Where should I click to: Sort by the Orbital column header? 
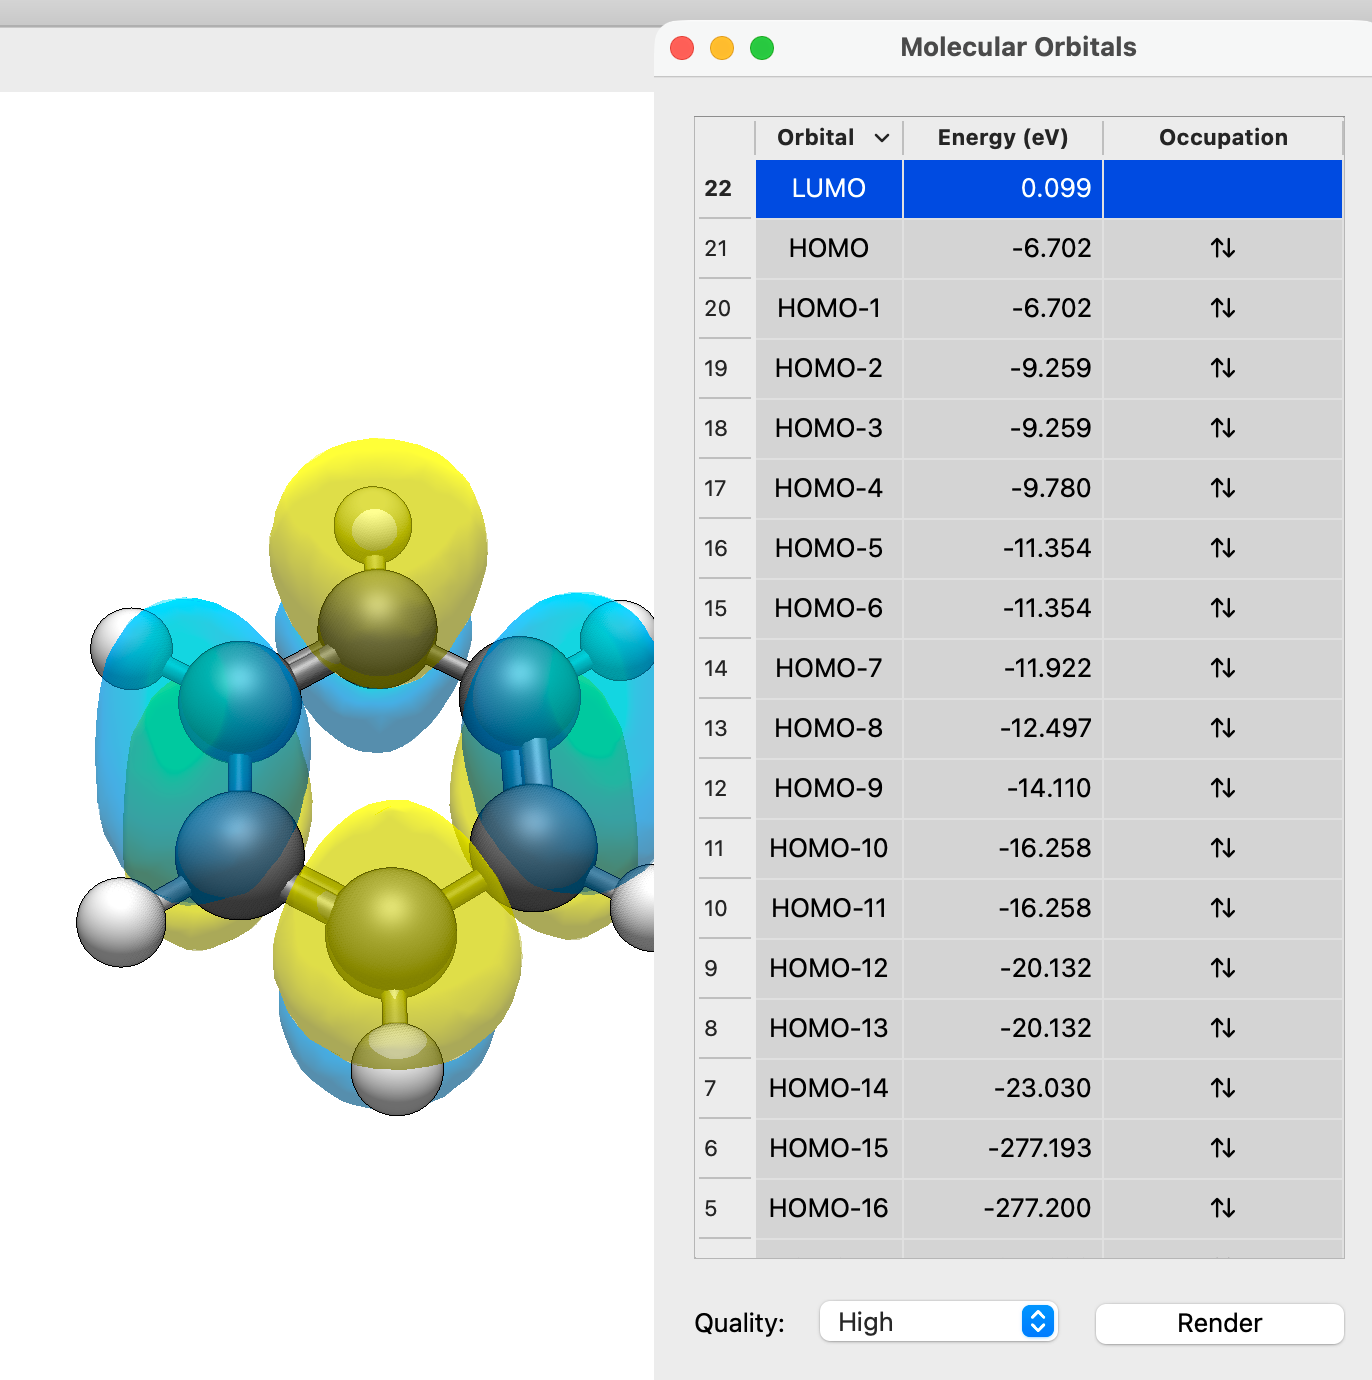(828, 138)
